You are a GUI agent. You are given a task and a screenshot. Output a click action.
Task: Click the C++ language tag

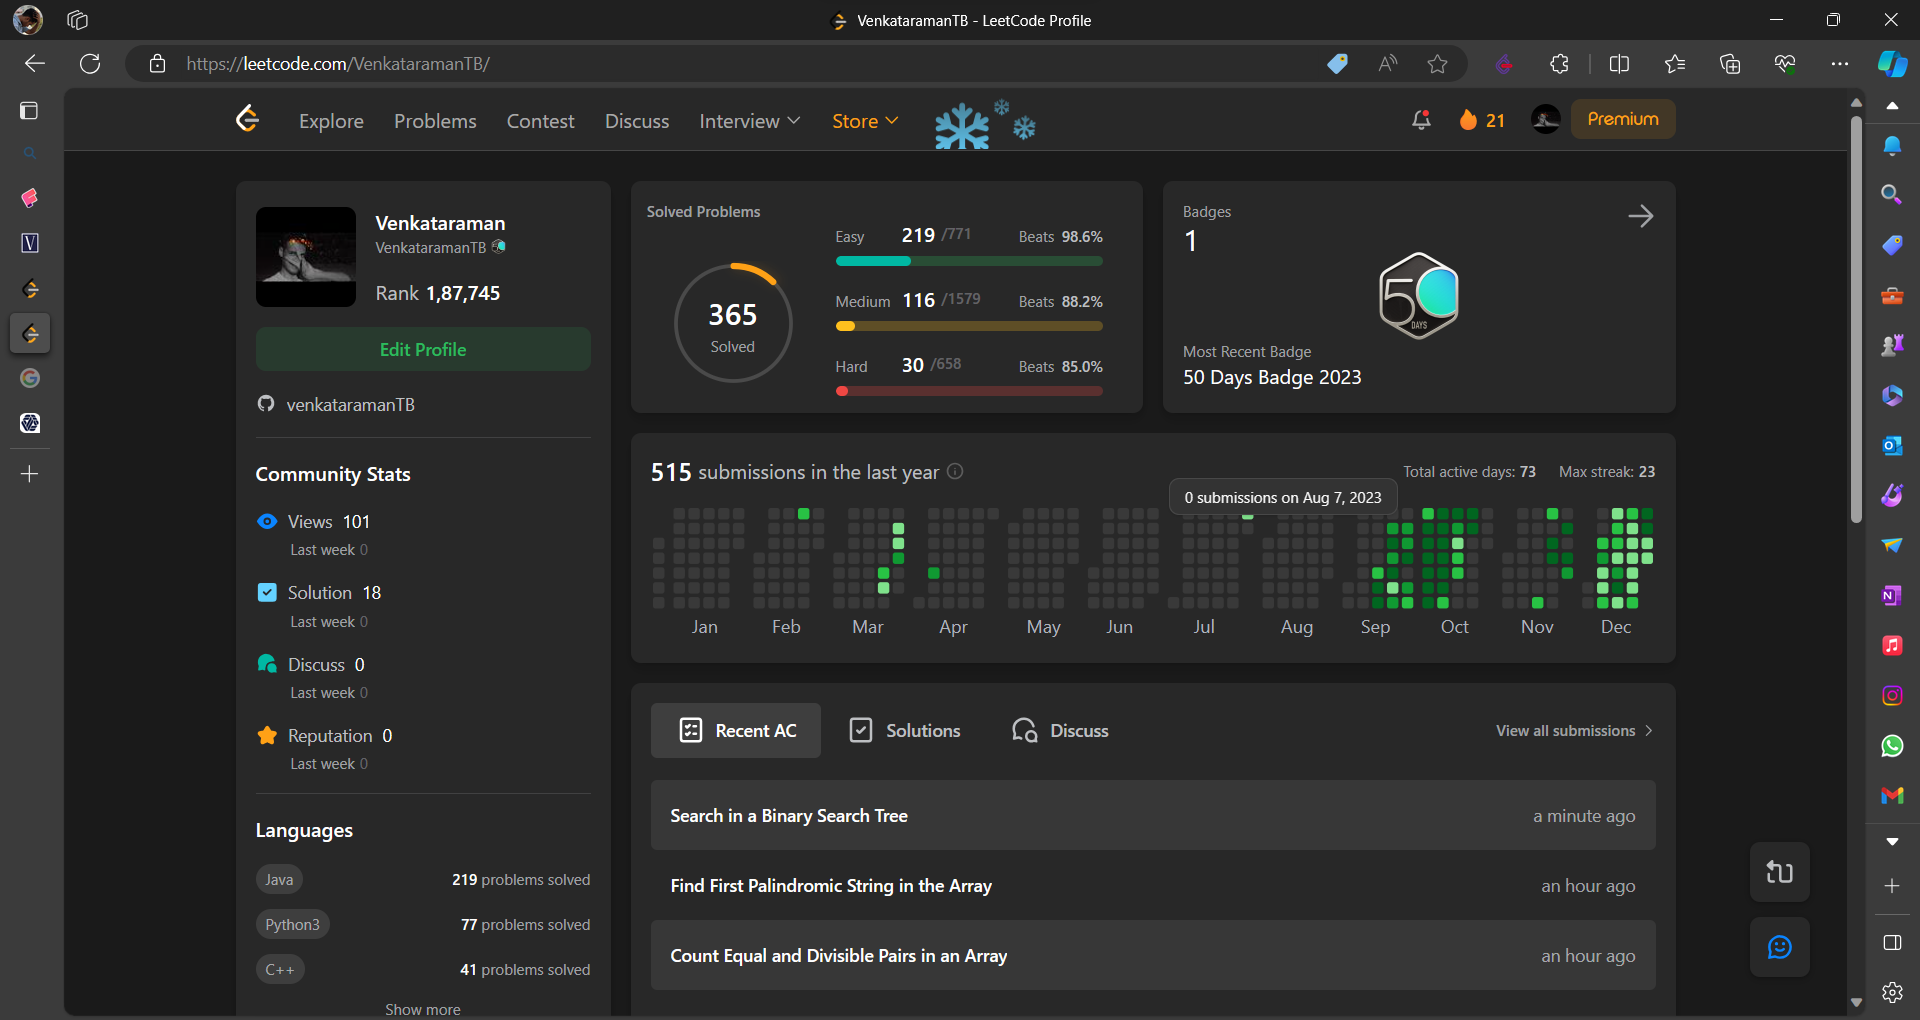(x=280, y=970)
